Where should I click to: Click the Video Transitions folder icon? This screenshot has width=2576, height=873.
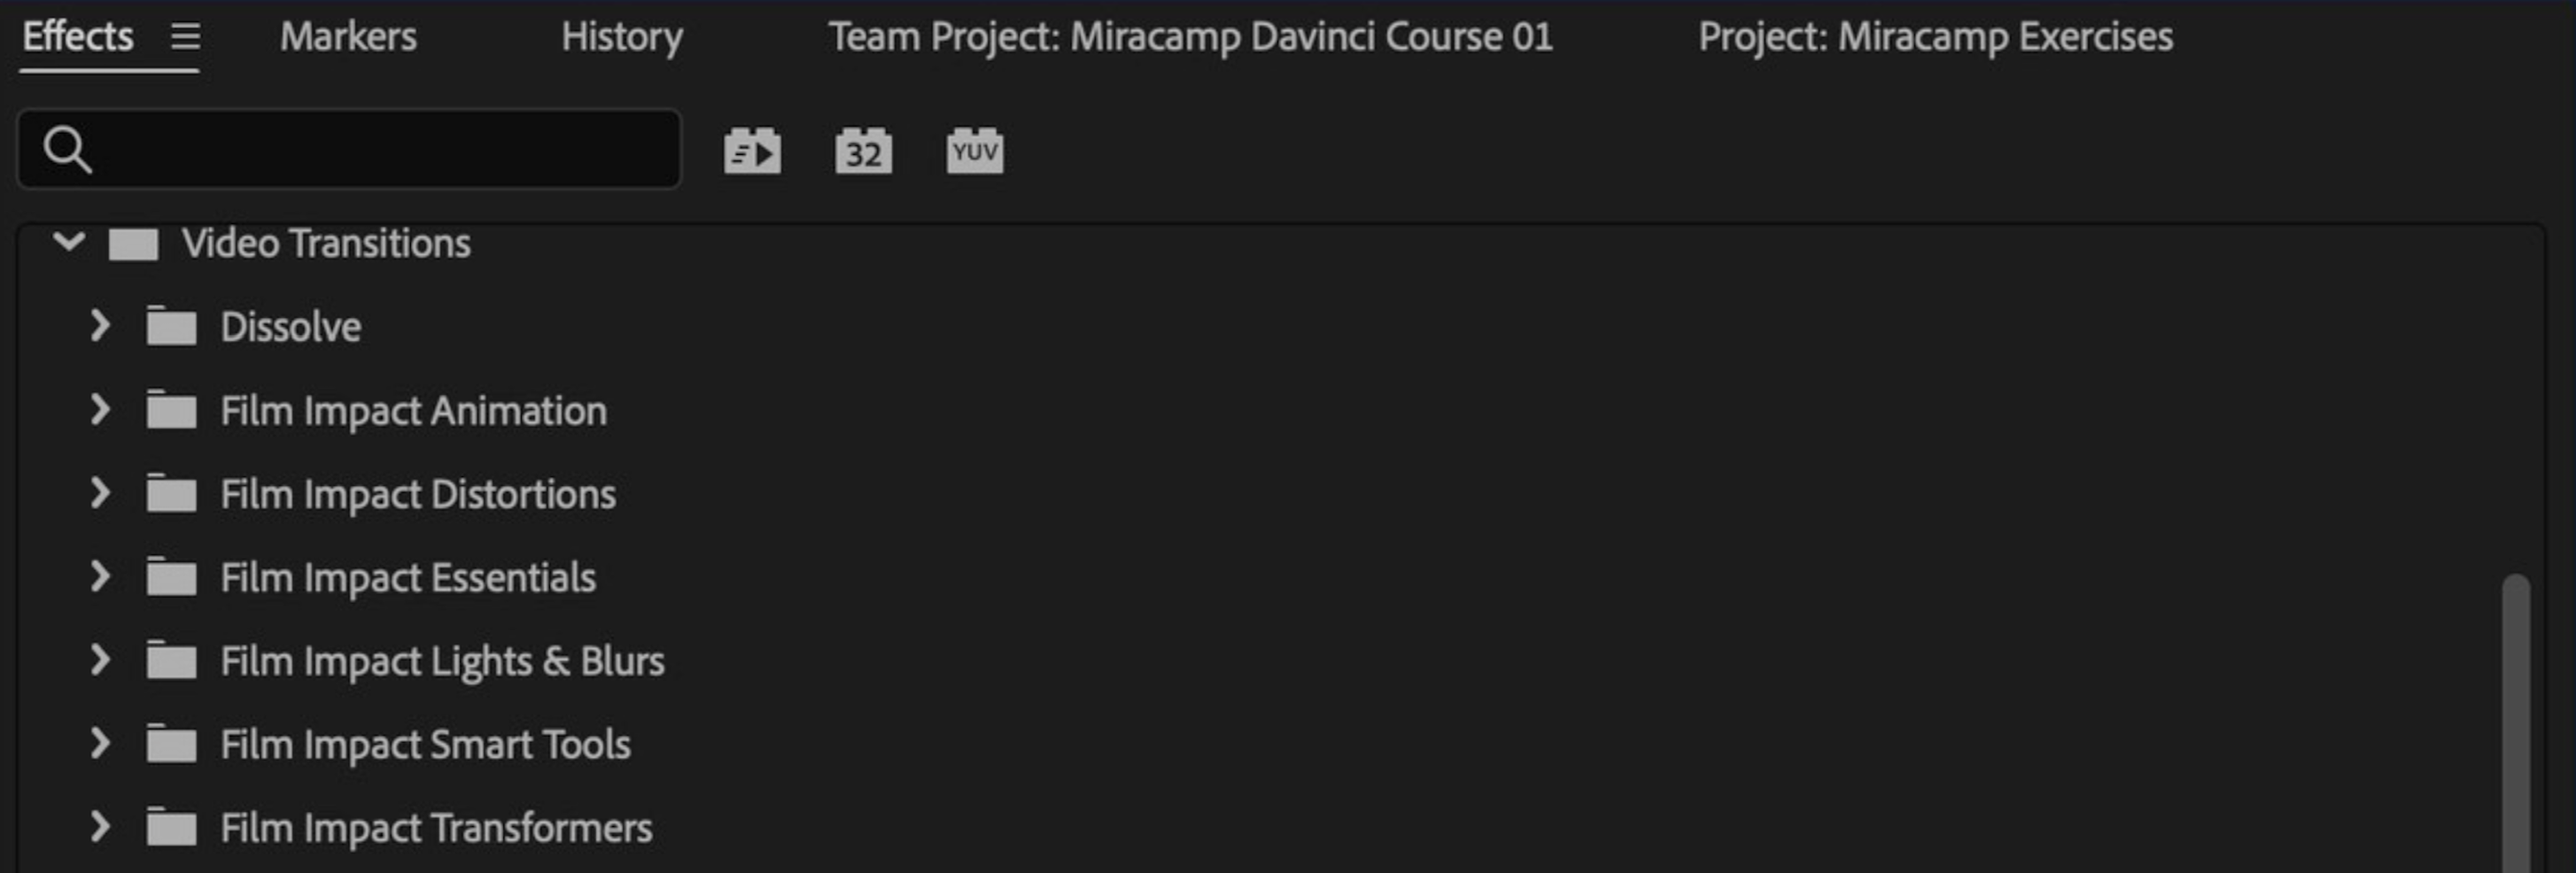point(134,243)
